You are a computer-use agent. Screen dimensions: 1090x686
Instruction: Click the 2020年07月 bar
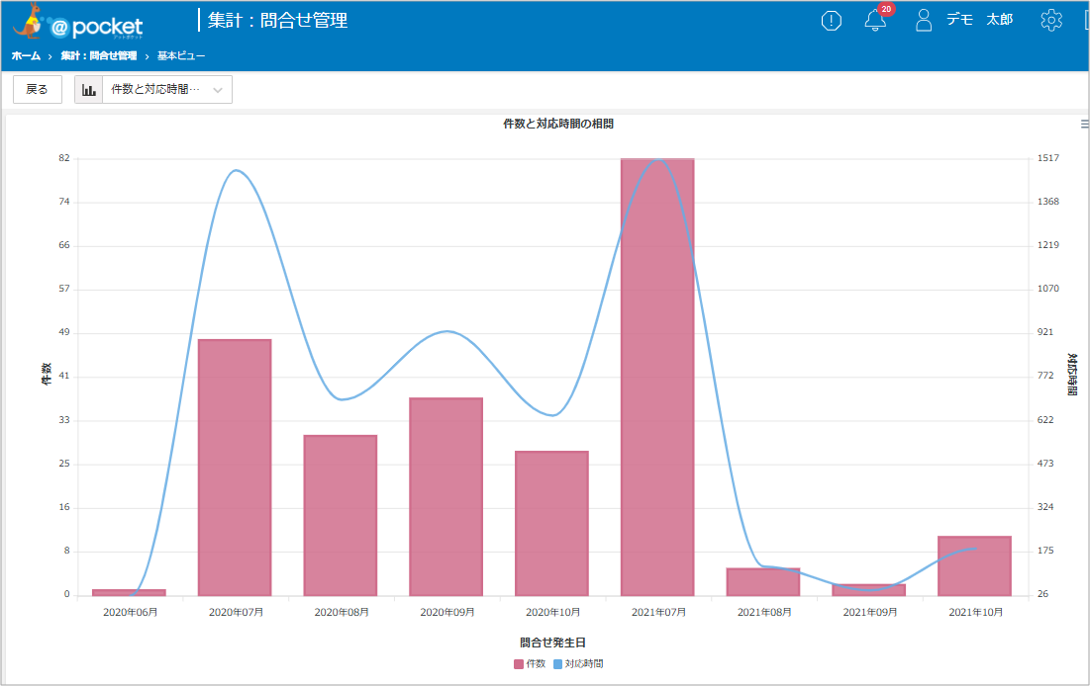pos(234,468)
